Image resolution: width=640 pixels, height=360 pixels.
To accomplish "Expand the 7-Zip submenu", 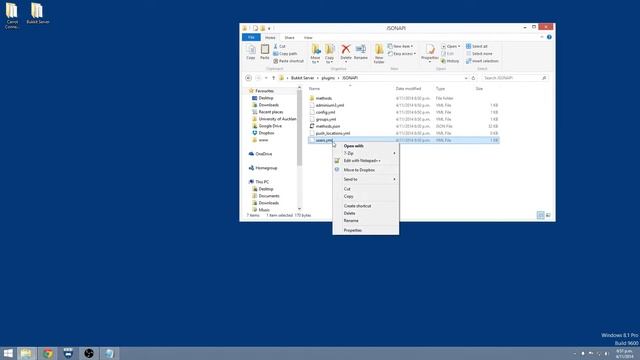I will coord(366,153).
